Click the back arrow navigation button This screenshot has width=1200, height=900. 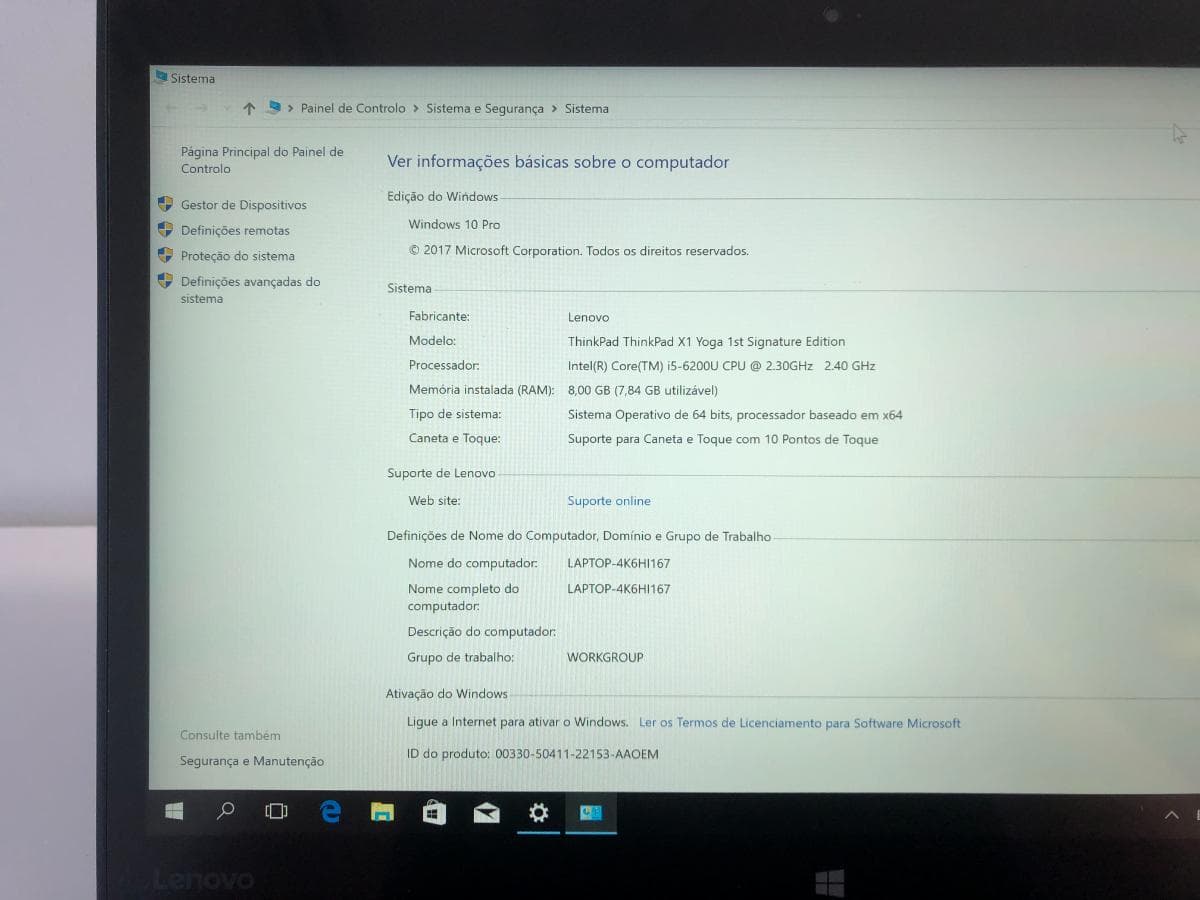click(x=172, y=108)
